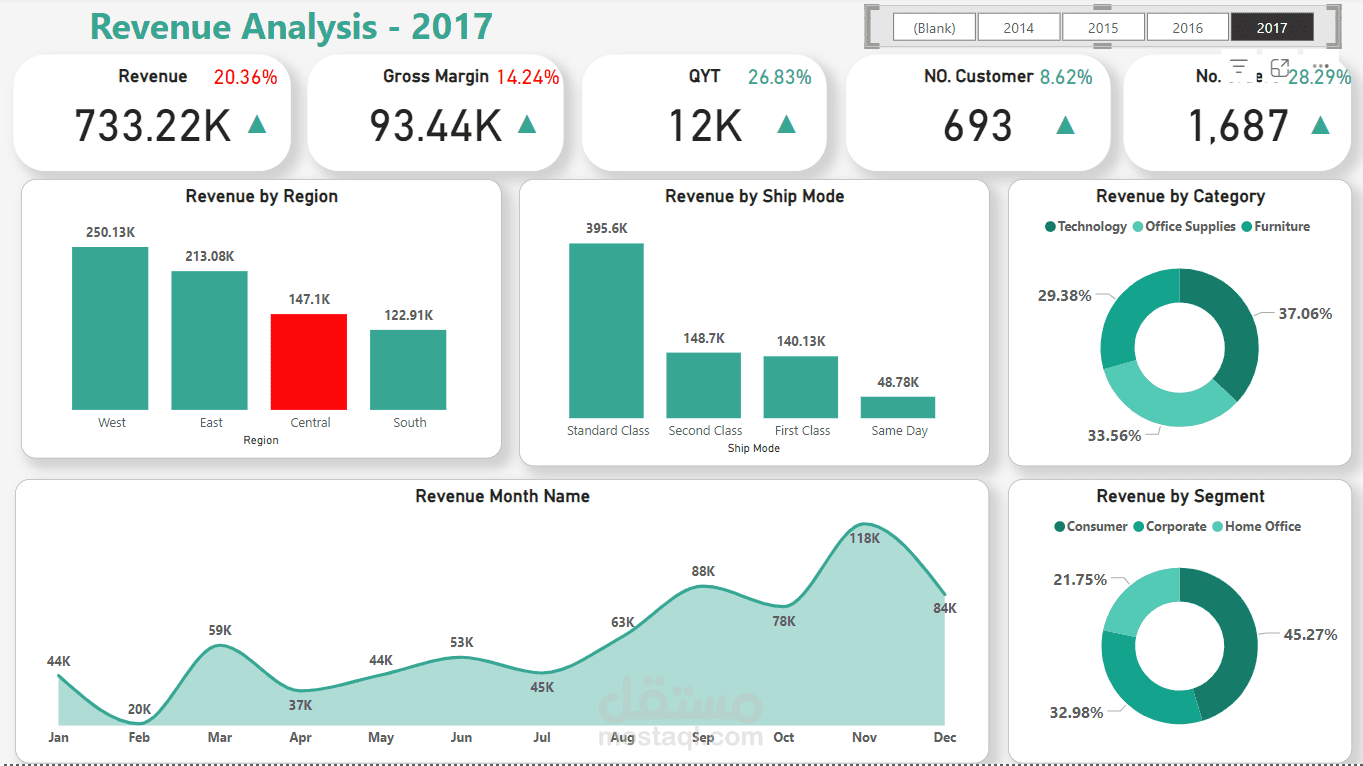
Task: Select the Same Day ship mode bar
Action: pyautogui.click(x=898, y=407)
